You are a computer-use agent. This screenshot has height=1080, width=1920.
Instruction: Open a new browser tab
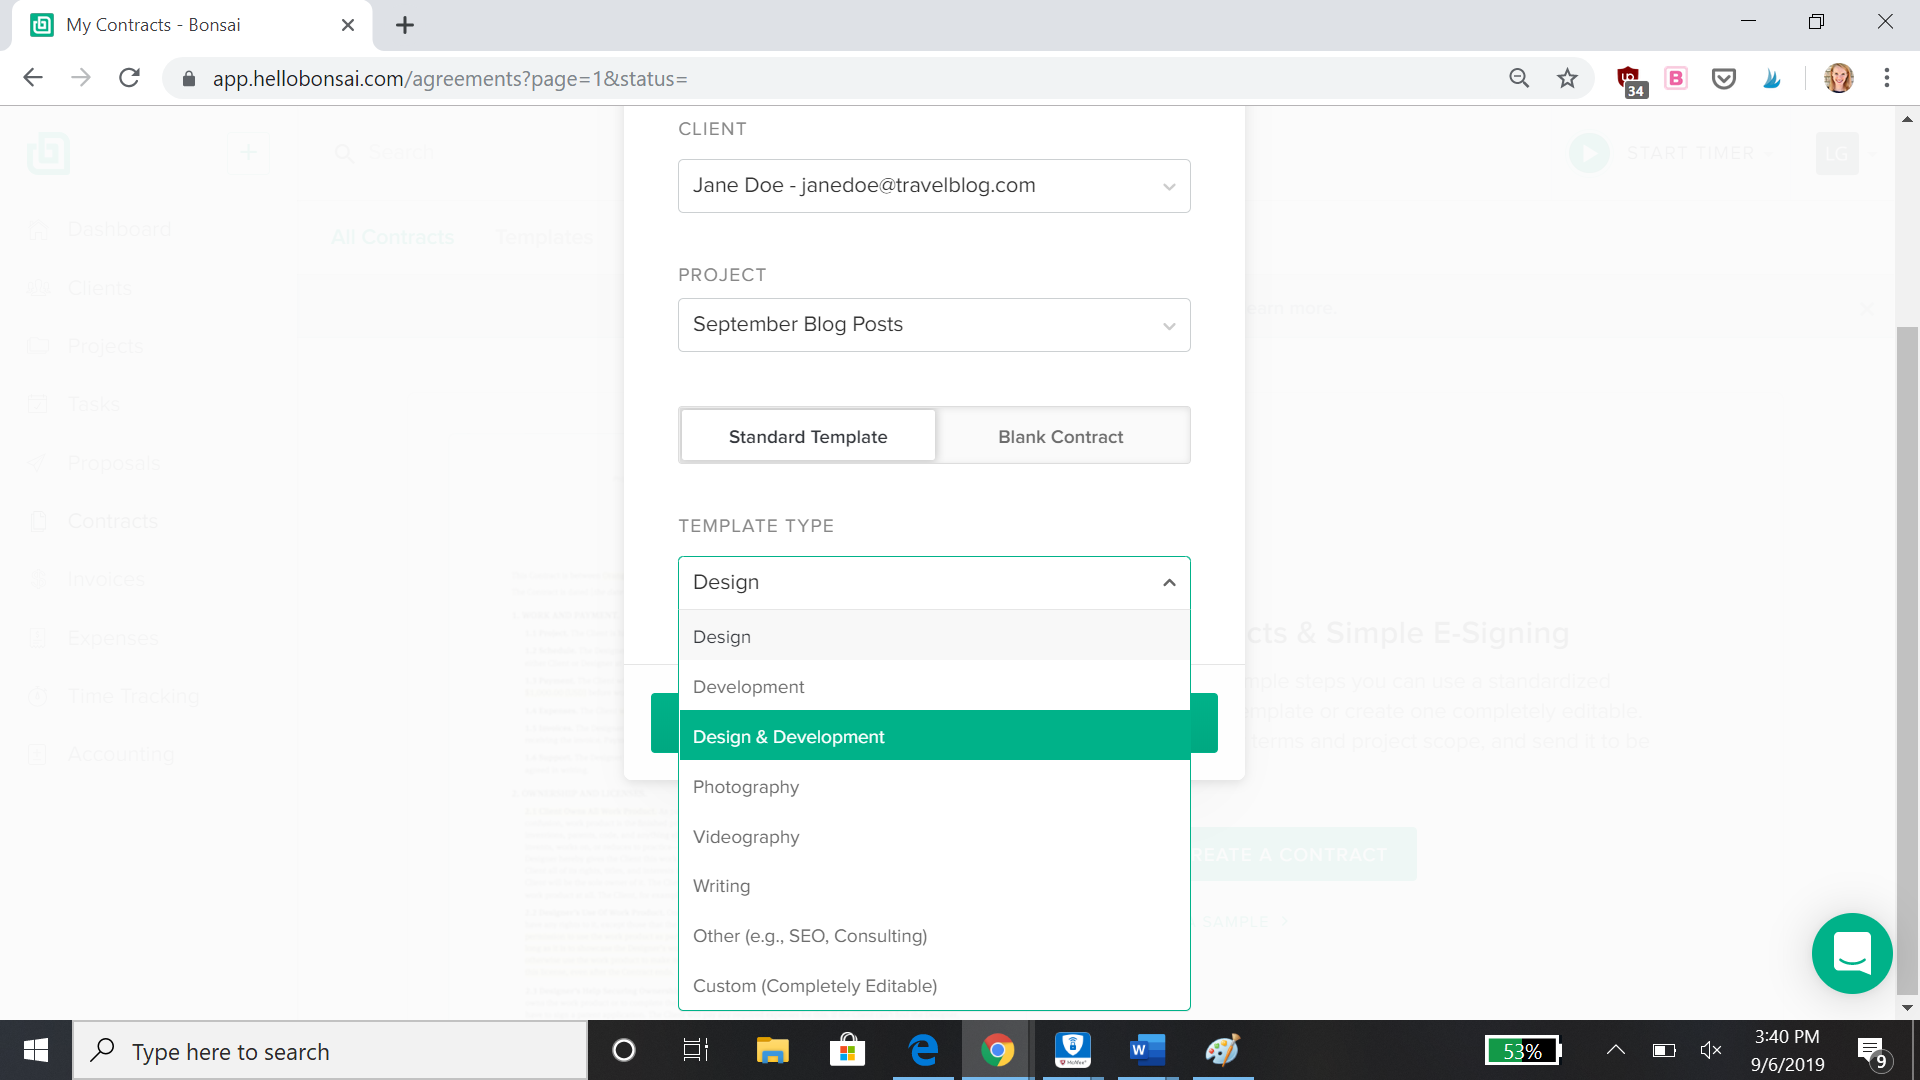(405, 25)
